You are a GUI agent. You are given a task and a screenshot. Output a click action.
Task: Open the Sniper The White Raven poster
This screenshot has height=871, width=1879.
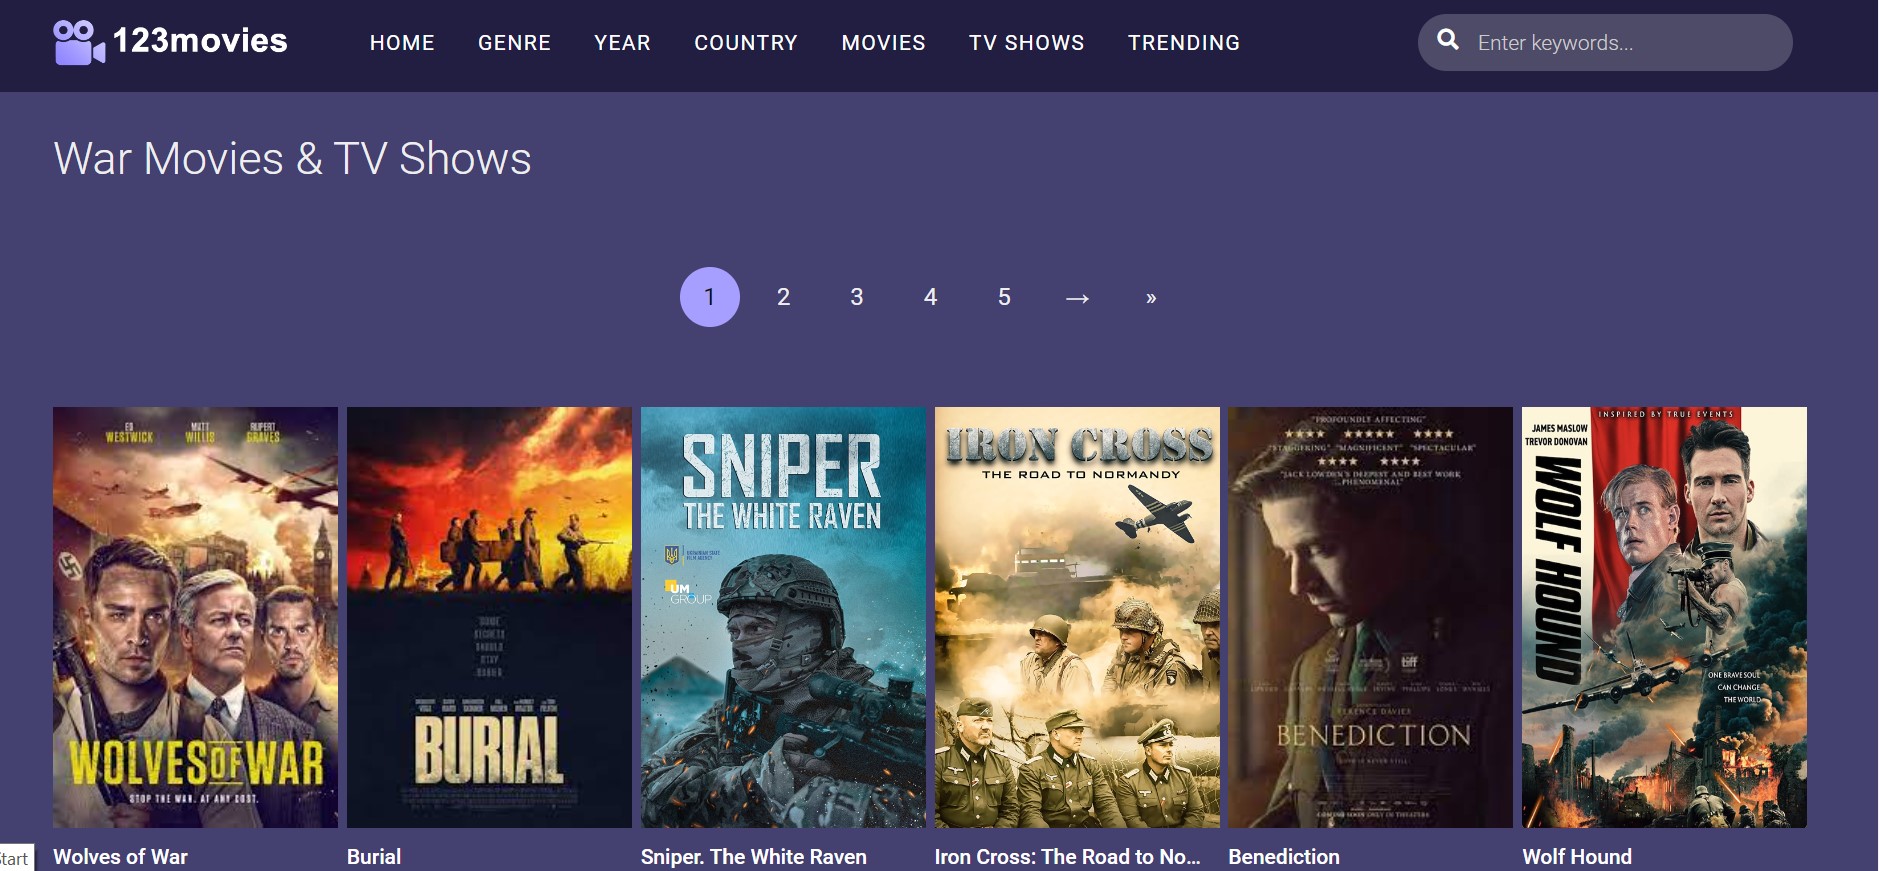(783, 617)
